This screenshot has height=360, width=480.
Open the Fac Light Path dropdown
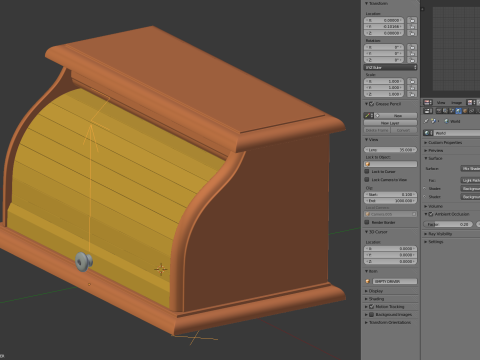pos(470,180)
